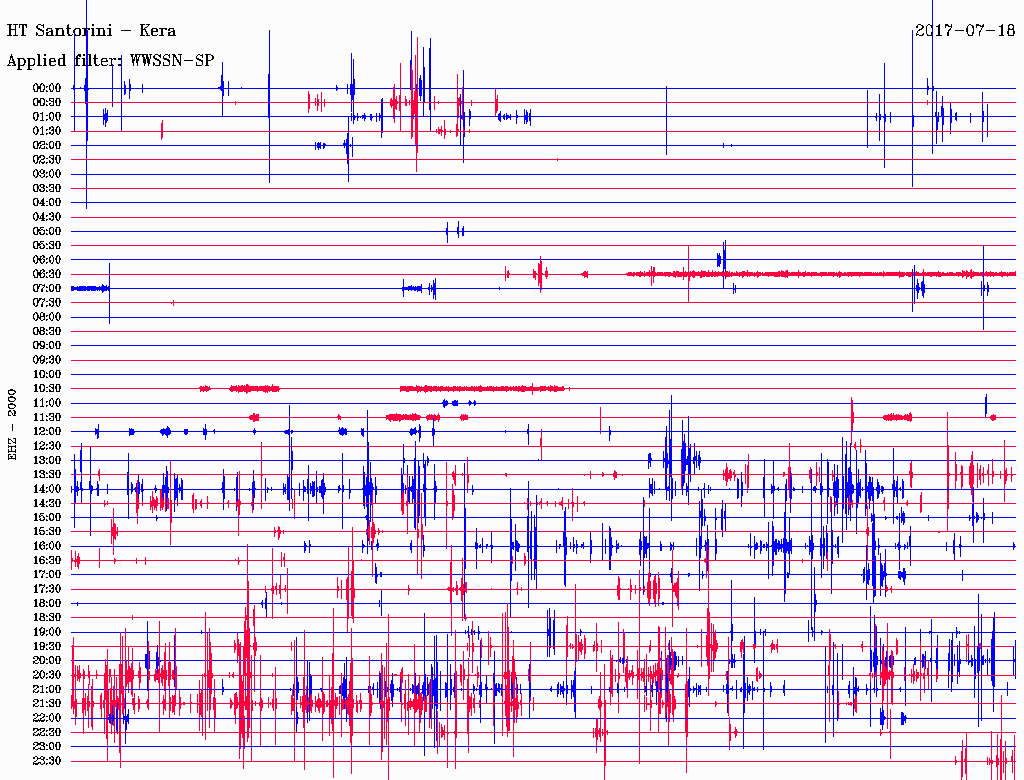Select the 06:00 time label
This screenshot has width=1024, height=780.
[47, 260]
